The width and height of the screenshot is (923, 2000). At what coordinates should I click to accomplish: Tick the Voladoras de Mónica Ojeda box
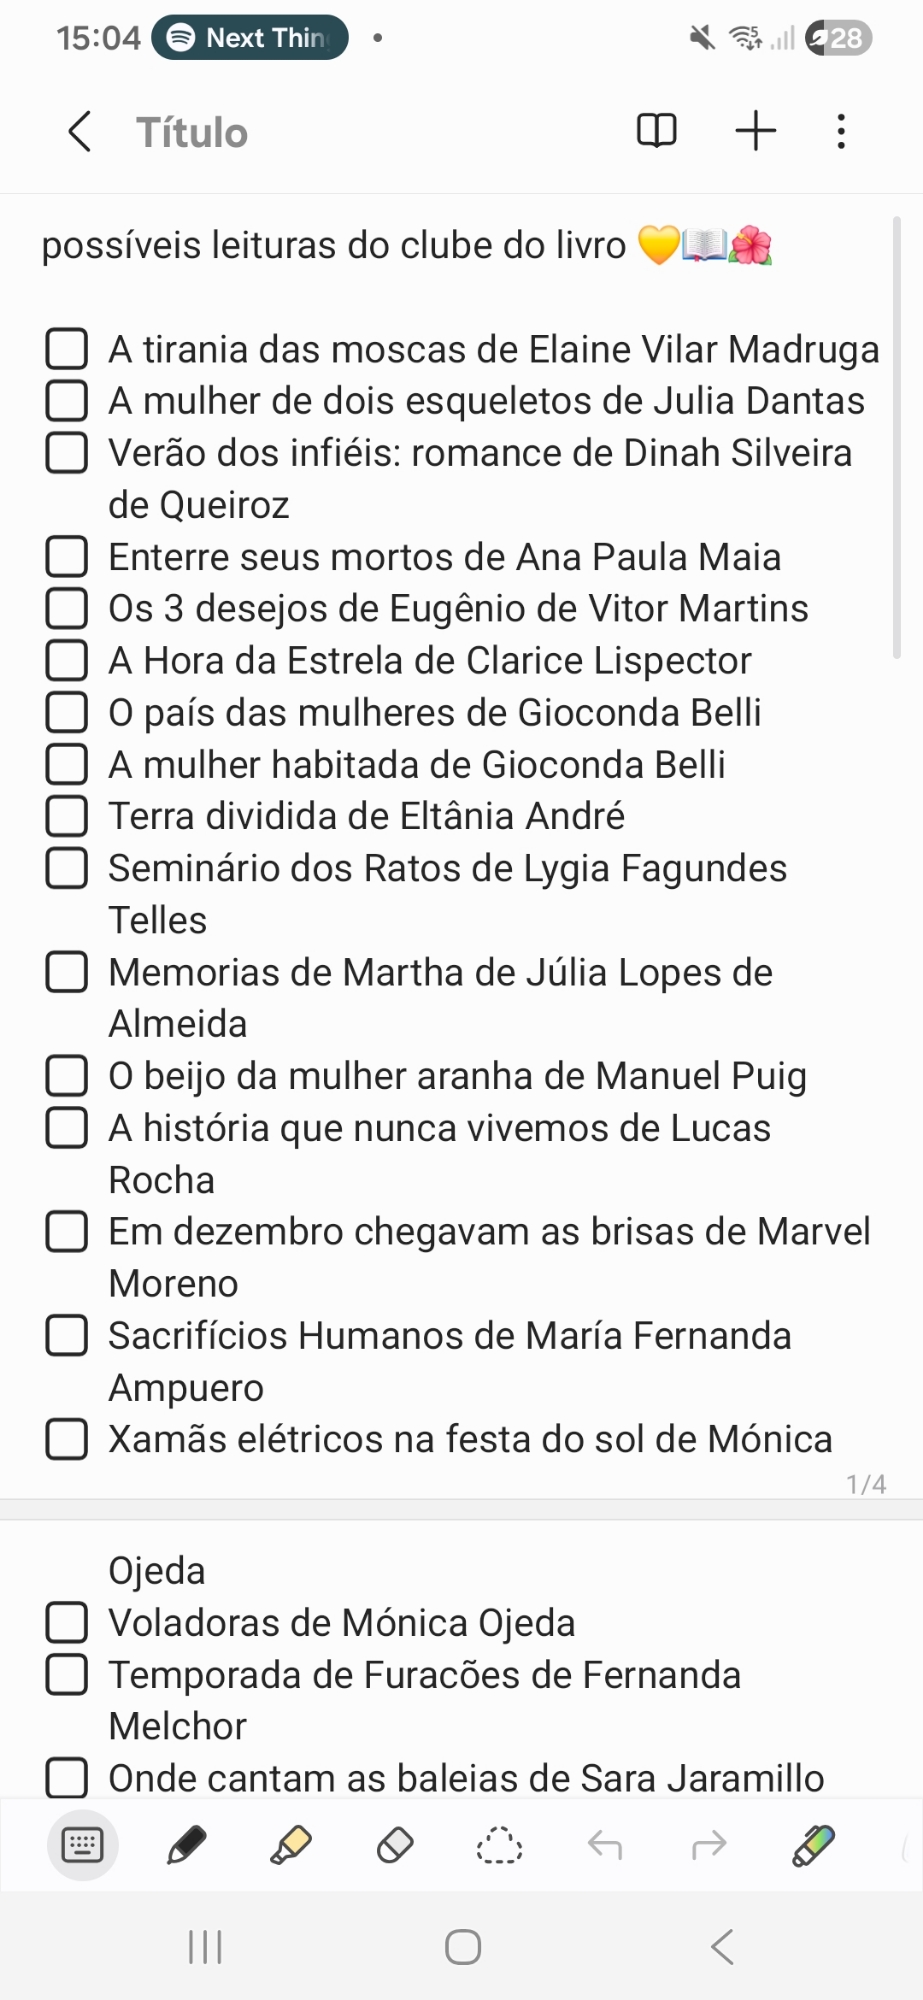click(x=67, y=1622)
